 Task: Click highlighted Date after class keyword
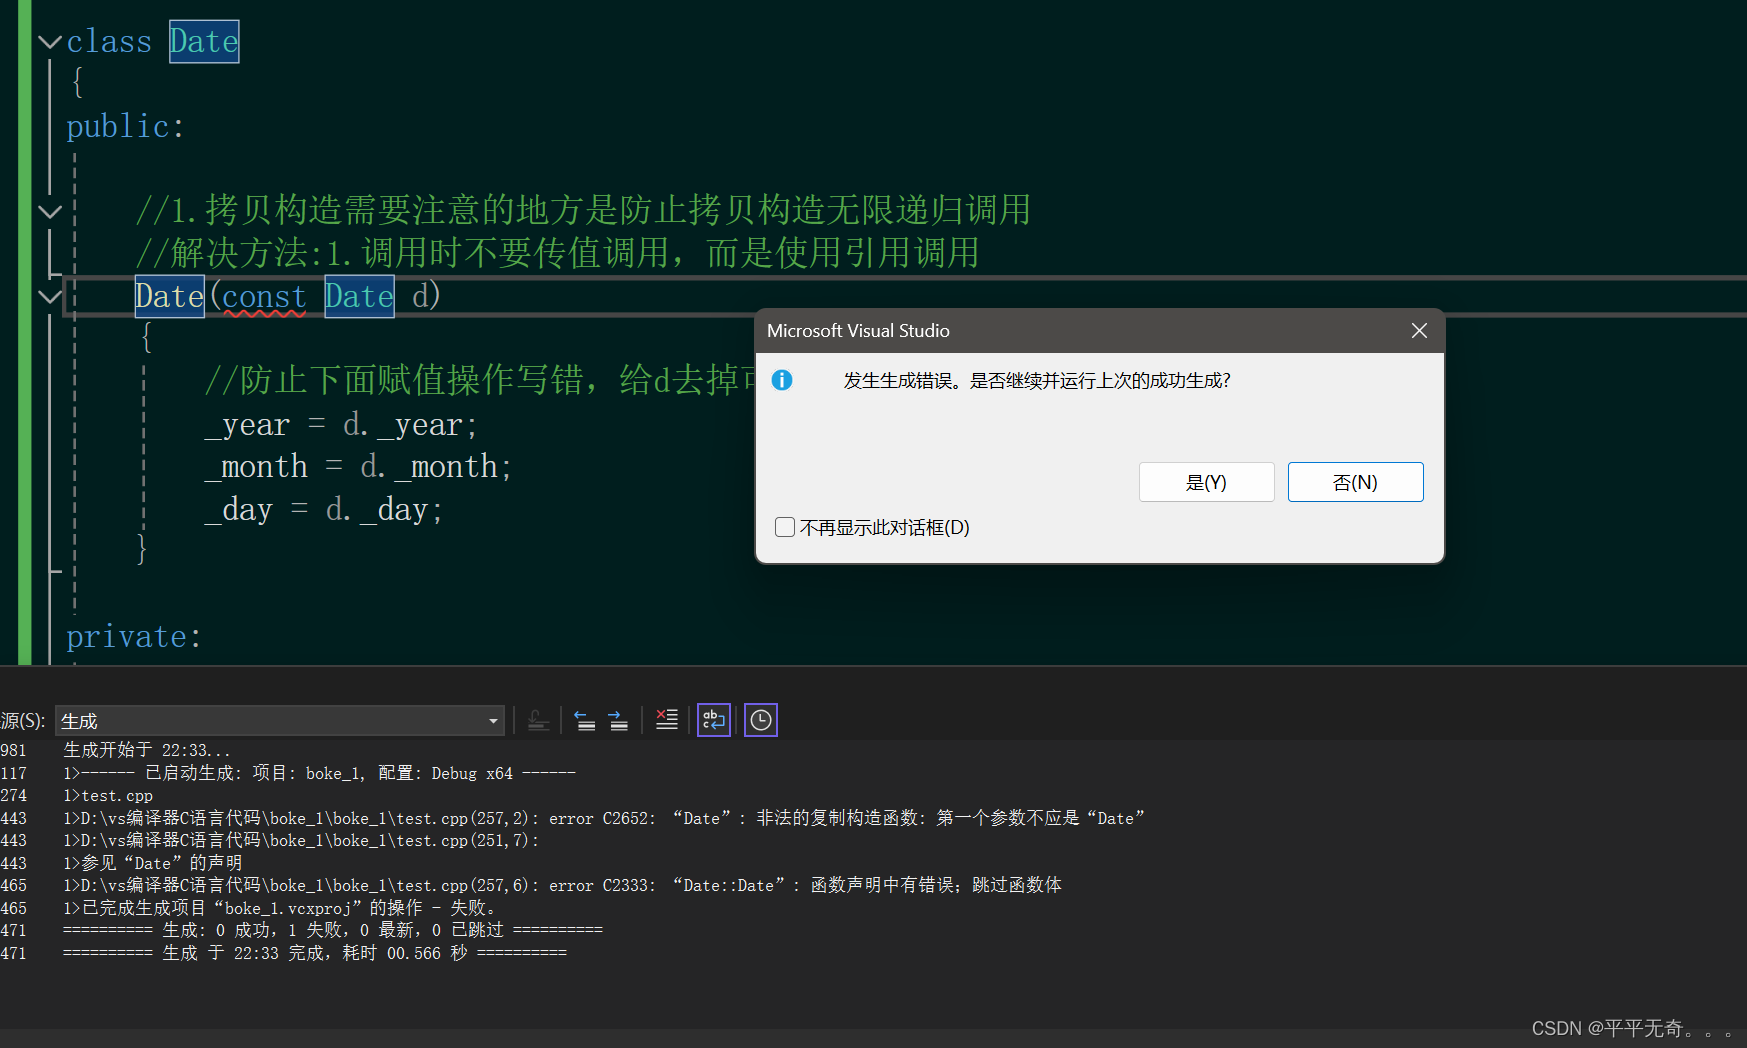(x=204, y=42)
